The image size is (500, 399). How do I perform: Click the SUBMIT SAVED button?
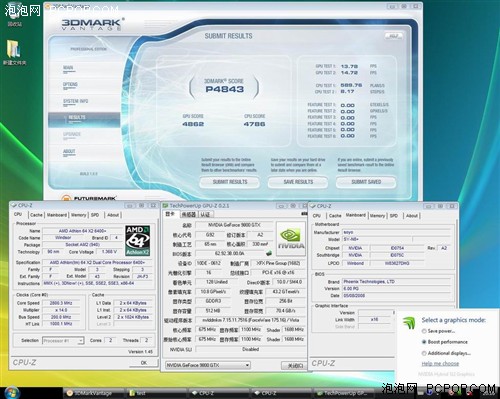[x=366, y=182]
